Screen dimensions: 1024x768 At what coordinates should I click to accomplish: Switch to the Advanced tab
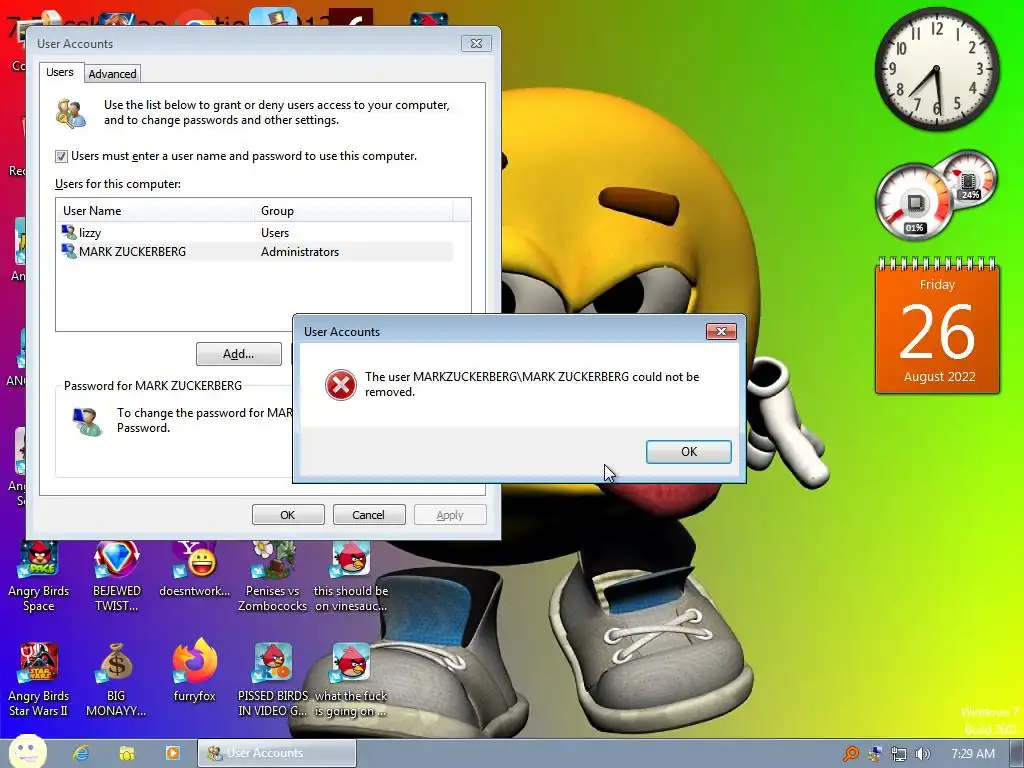(112, 74)
